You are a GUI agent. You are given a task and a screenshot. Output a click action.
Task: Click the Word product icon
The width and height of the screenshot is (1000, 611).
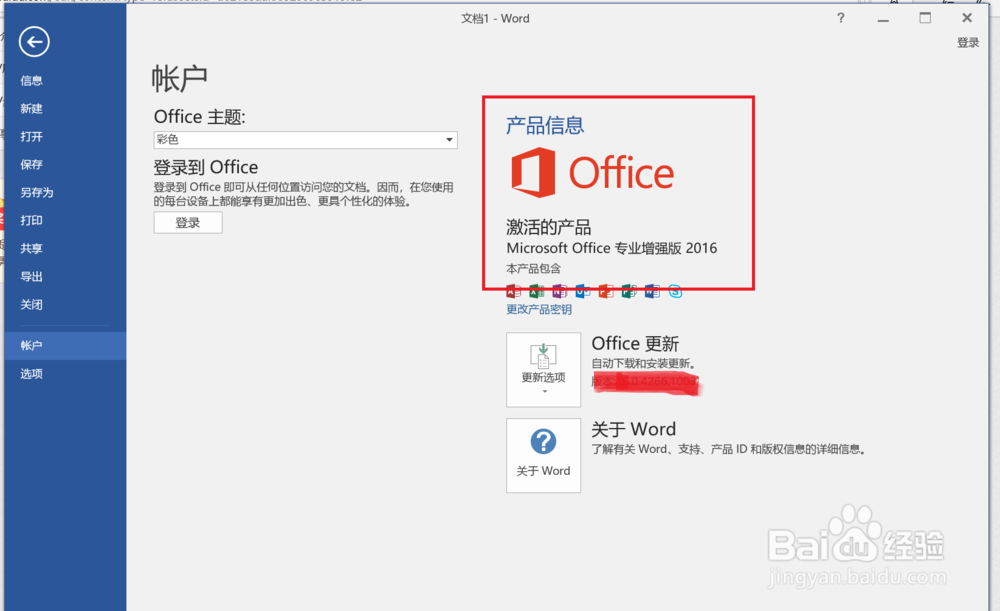(x=652, y=292)
